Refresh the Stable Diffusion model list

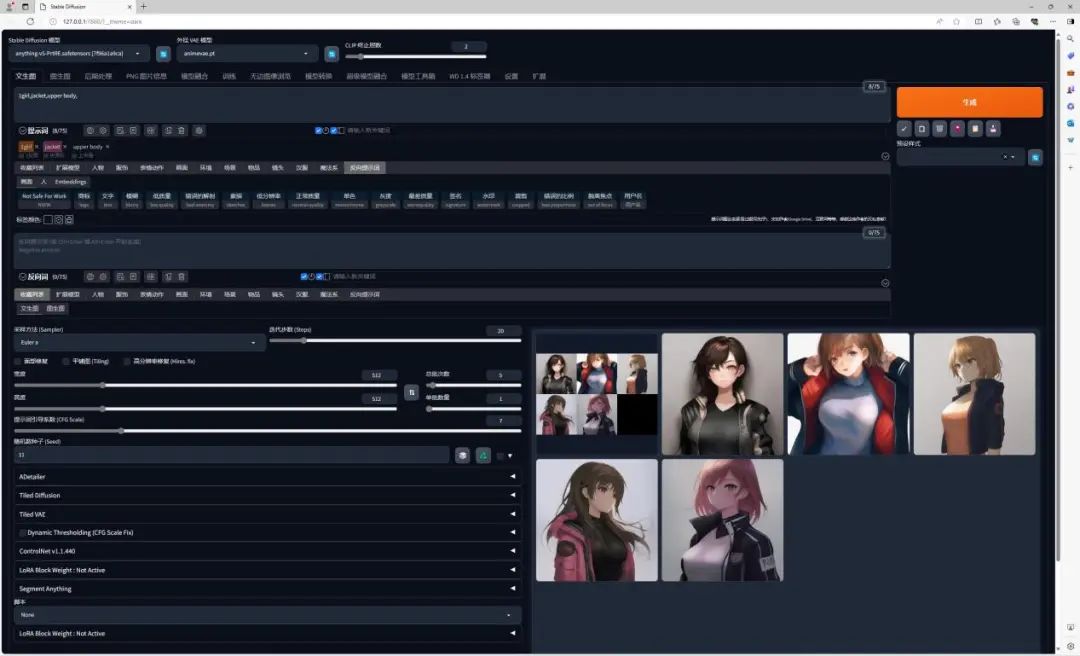[x=163, y=54]
